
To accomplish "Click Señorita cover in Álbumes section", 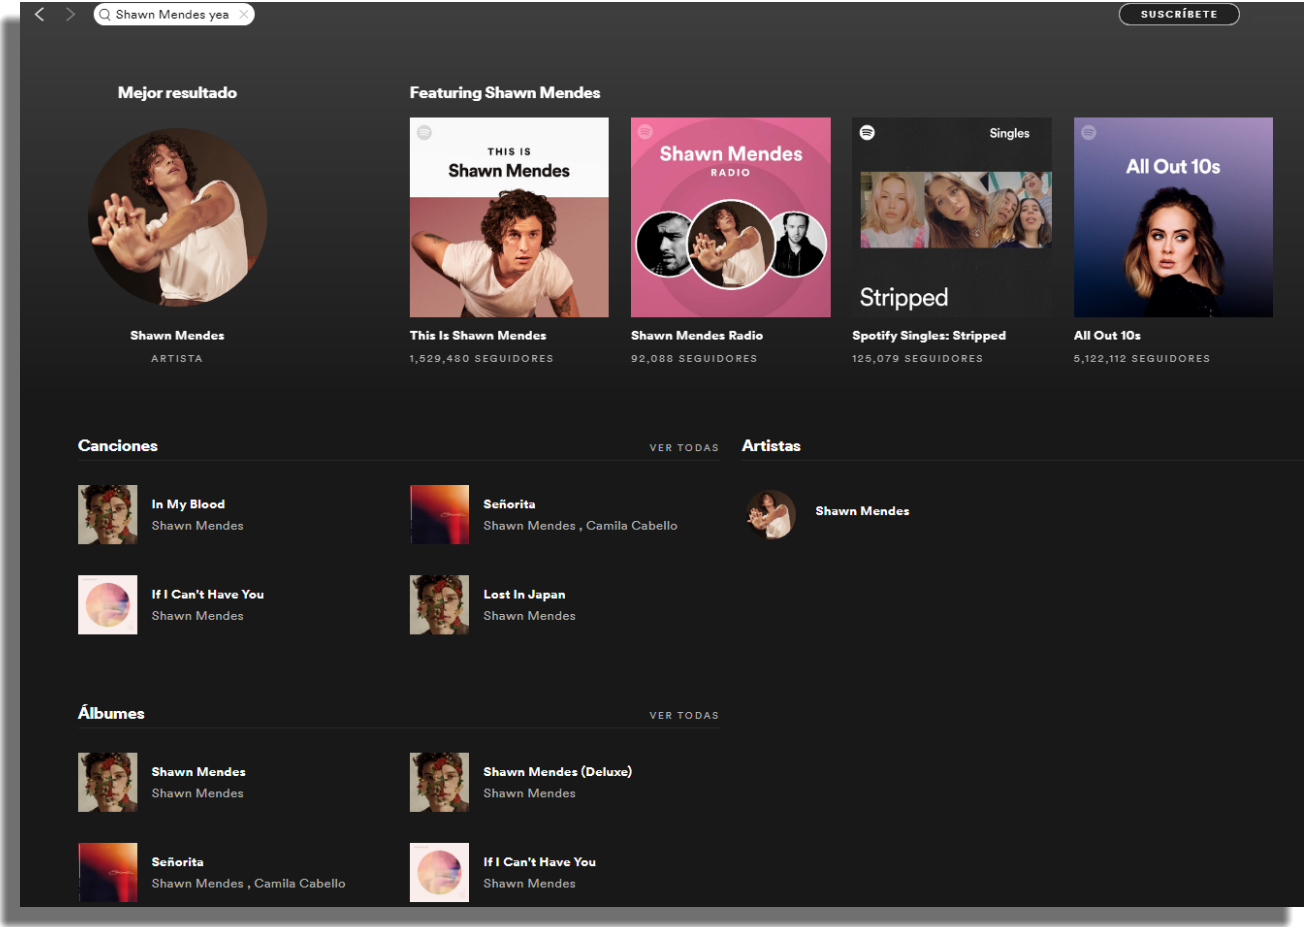I will [x=108, y=872].
